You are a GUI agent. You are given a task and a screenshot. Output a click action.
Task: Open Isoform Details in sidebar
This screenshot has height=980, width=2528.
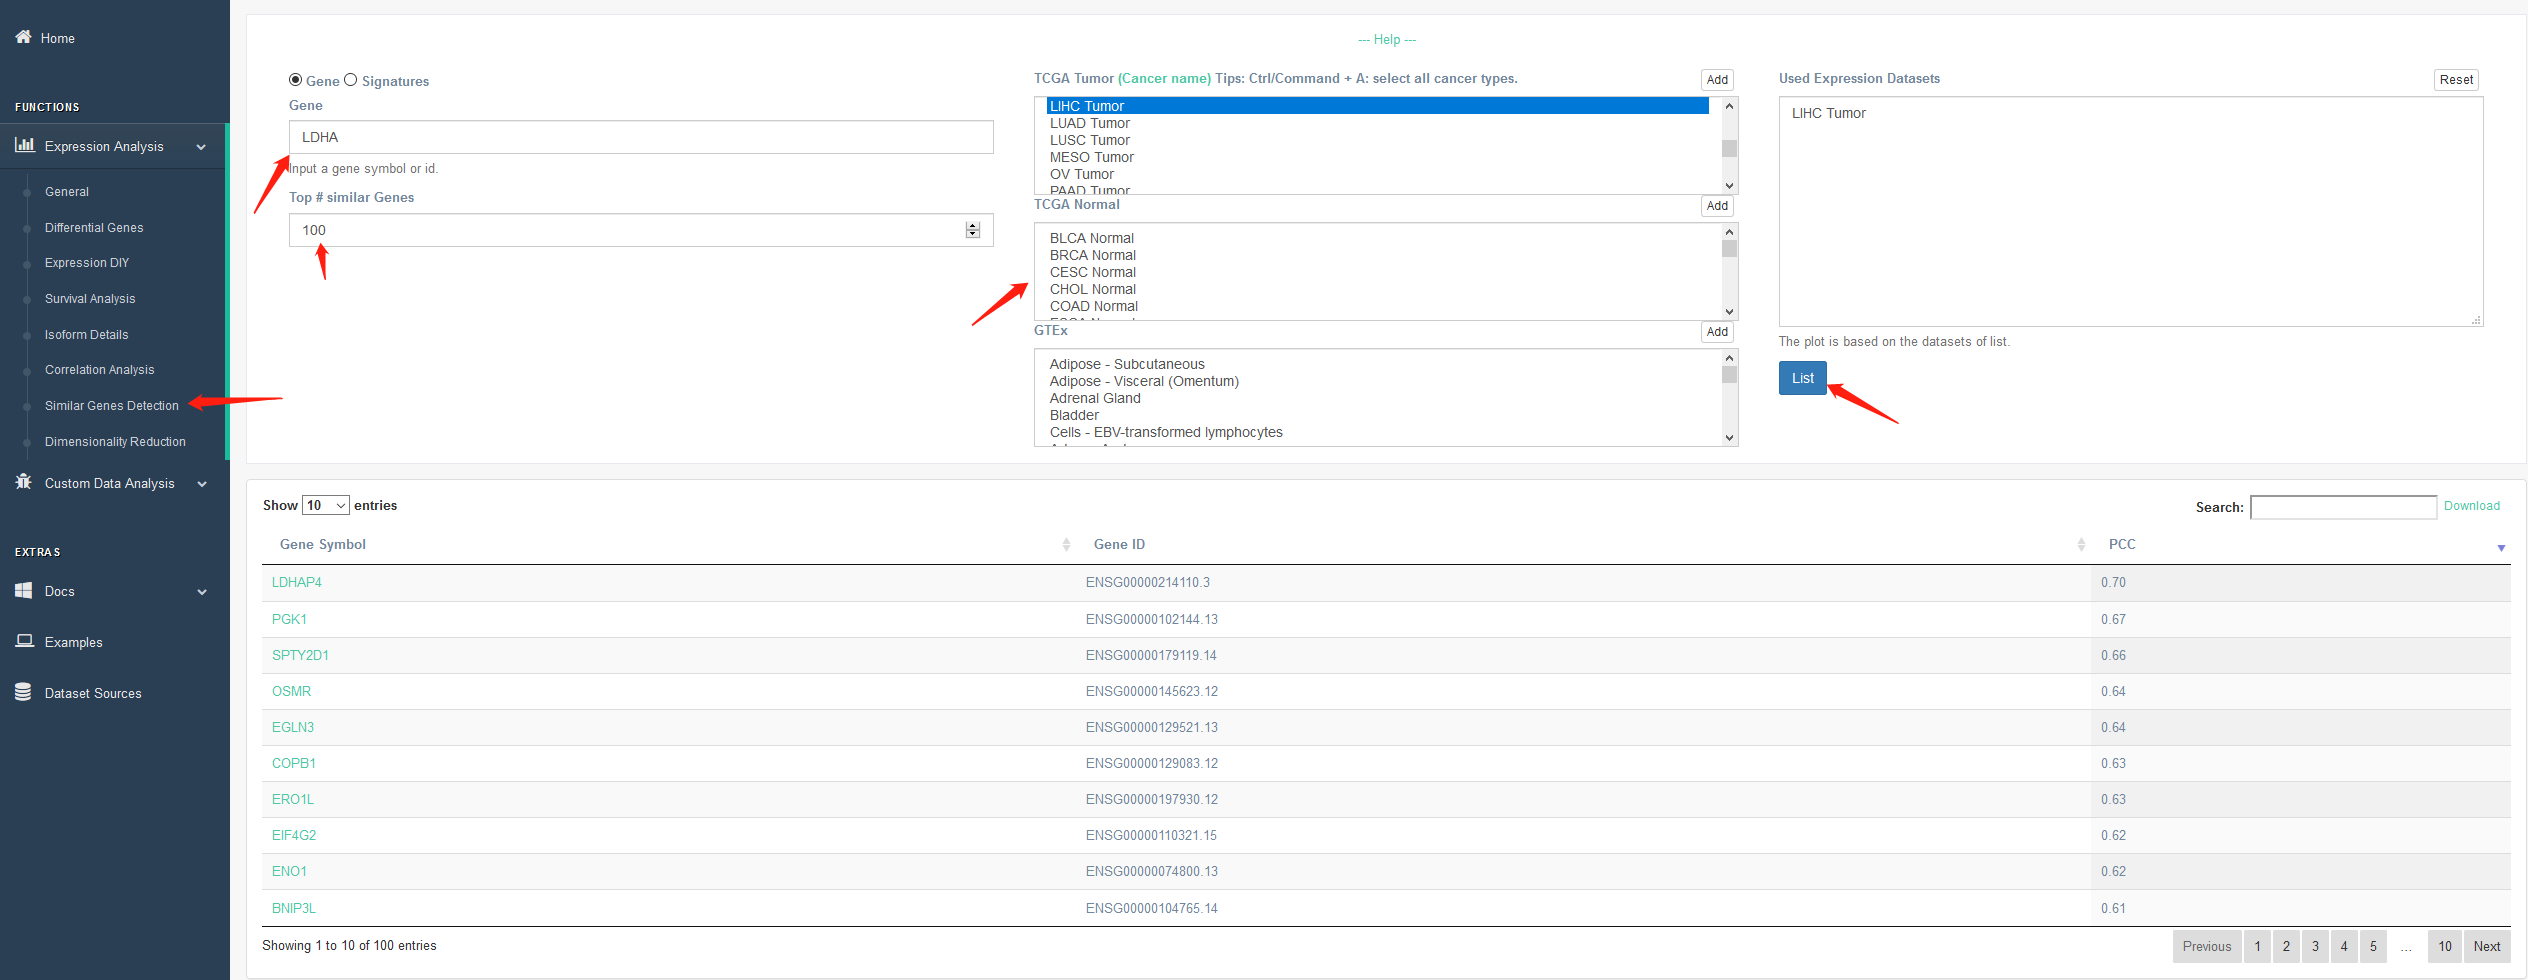(87, 335)
